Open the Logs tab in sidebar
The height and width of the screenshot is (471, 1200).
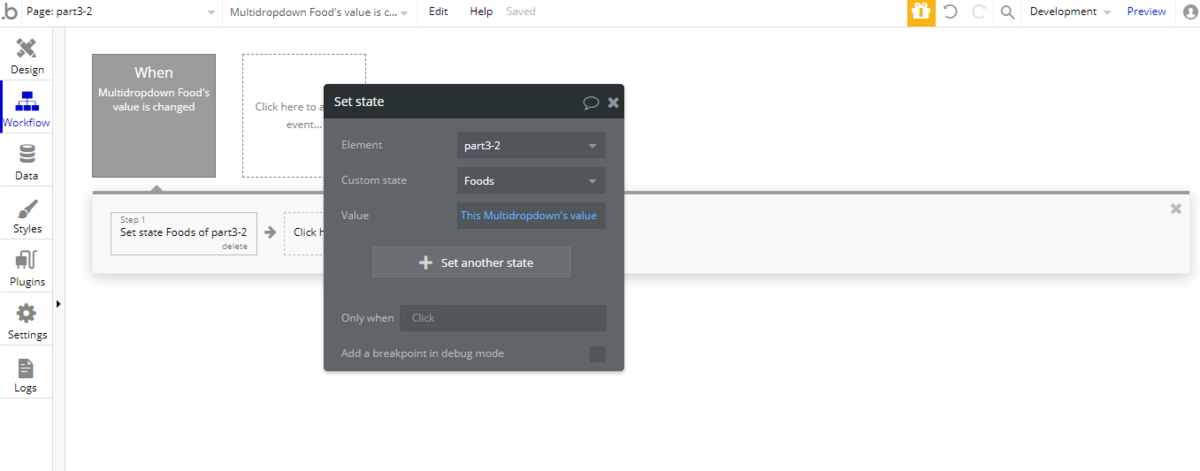(27, 374)
